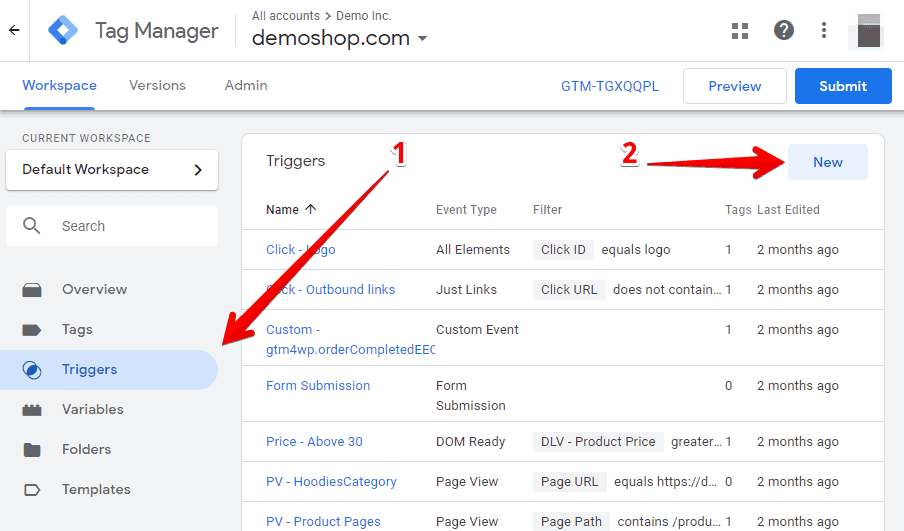Screen dimensions: 904x531
Task: Switch to the Versions tab
Action: [x=157, y=85]
